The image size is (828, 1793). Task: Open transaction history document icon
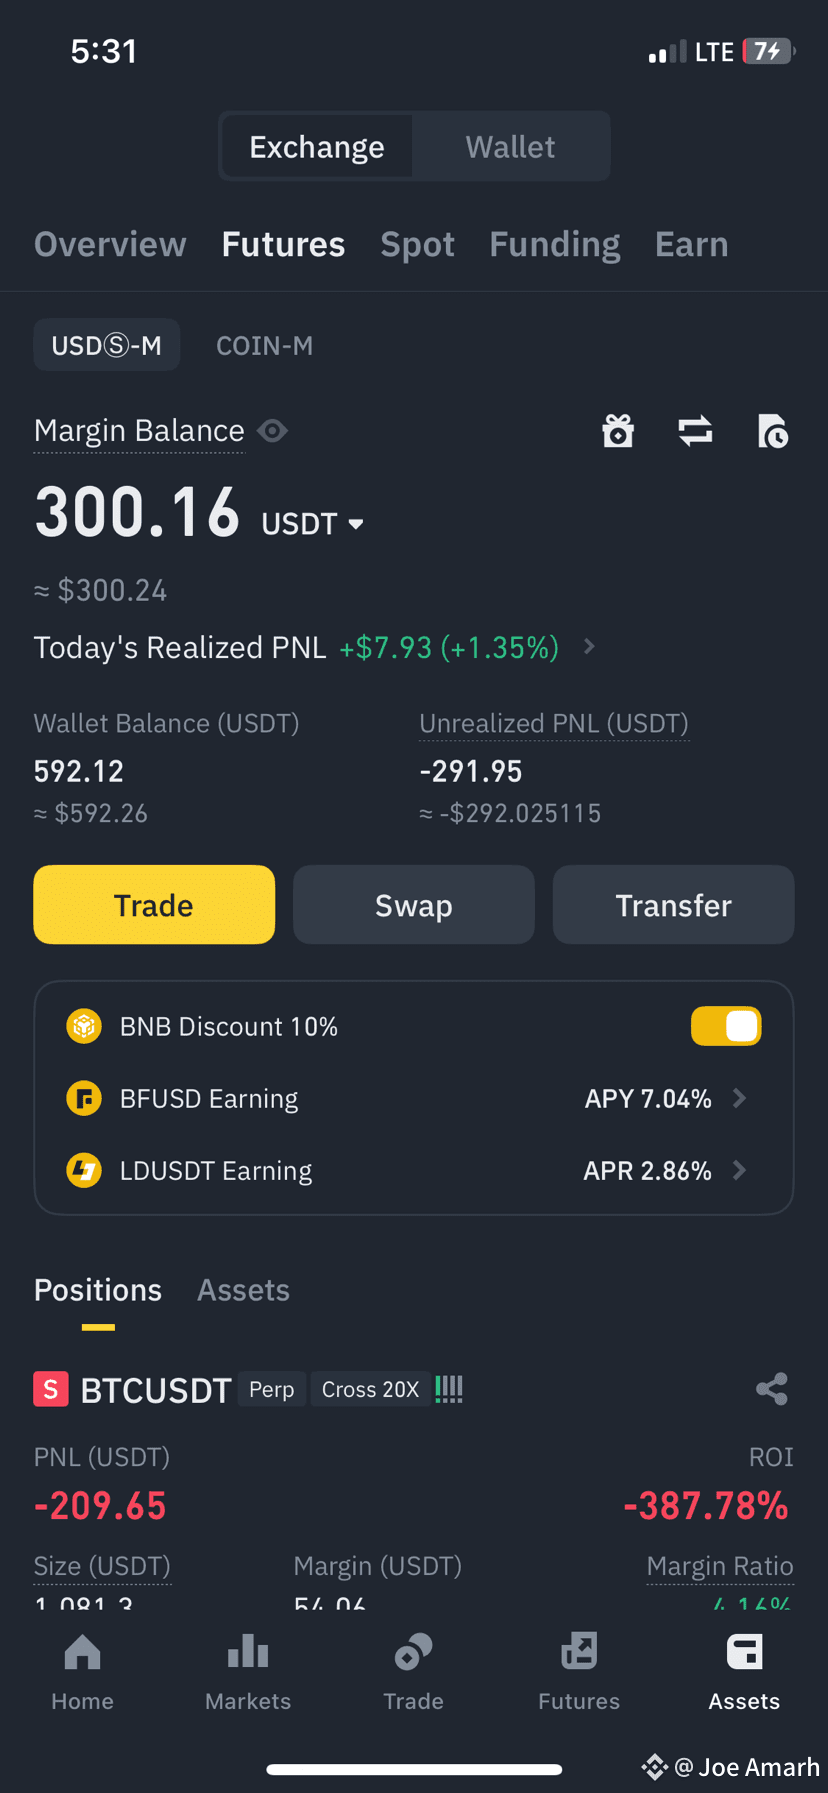(x=772, y=431)
